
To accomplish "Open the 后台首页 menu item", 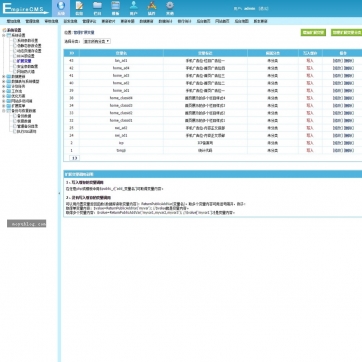I will (x=203, y=21).
